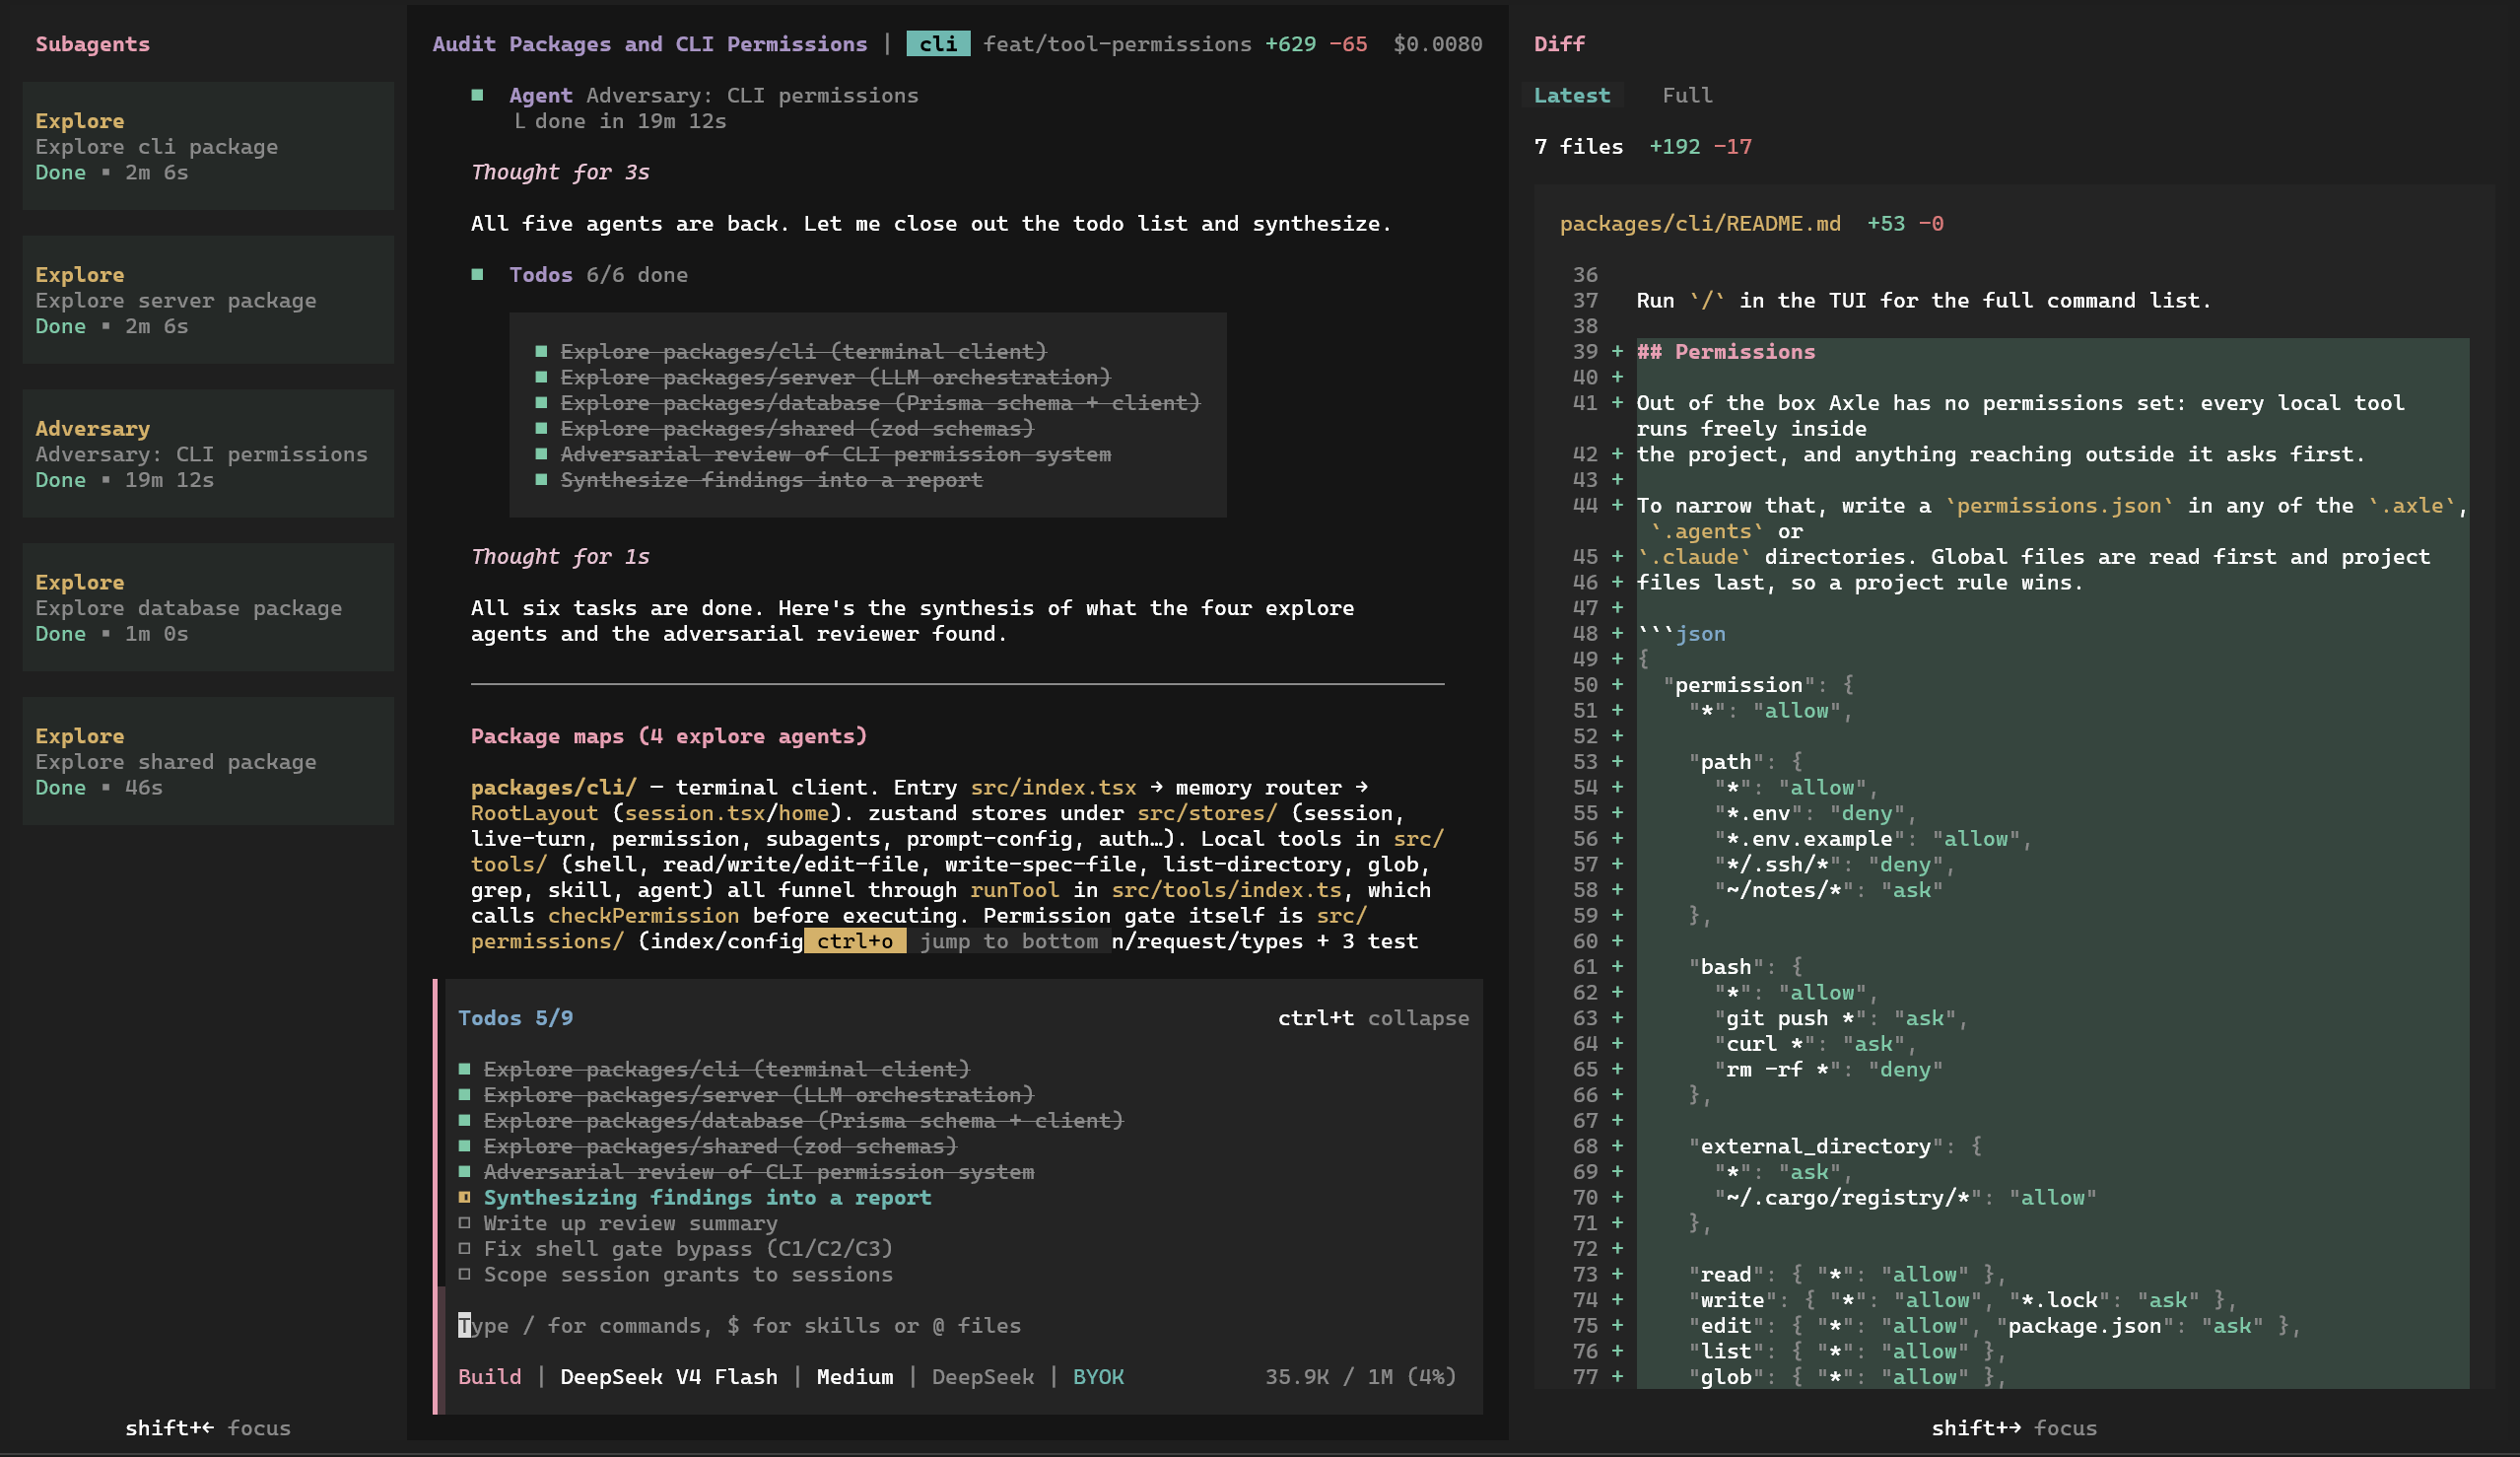Viewport: 2520px width, 1457px height.
Task: Switch to the Latest diff tab
Action: pyautogui.click(x=1571, y=95)
